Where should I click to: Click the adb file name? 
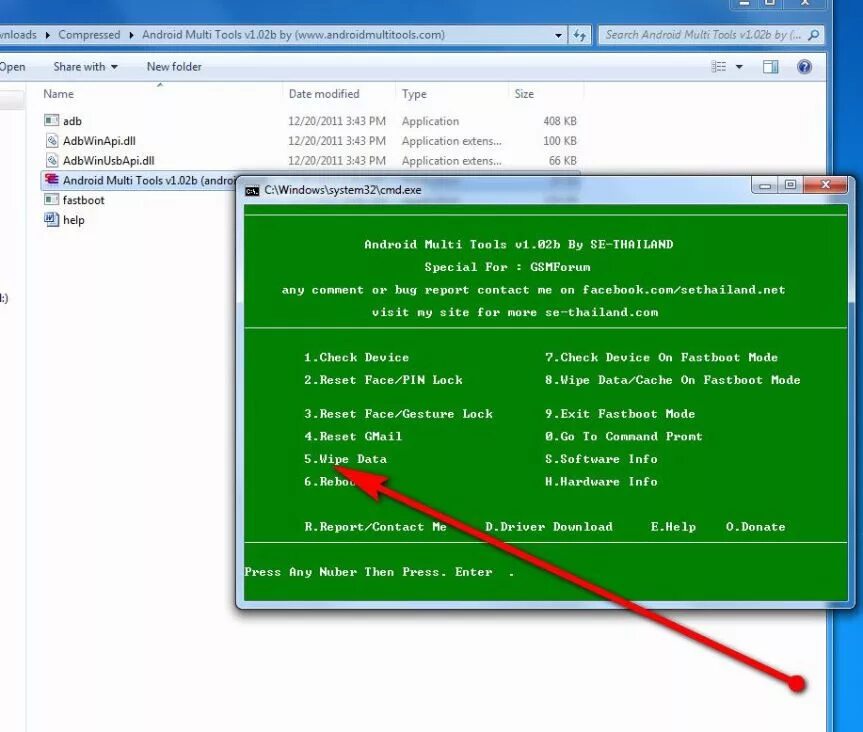pos(72,121)
